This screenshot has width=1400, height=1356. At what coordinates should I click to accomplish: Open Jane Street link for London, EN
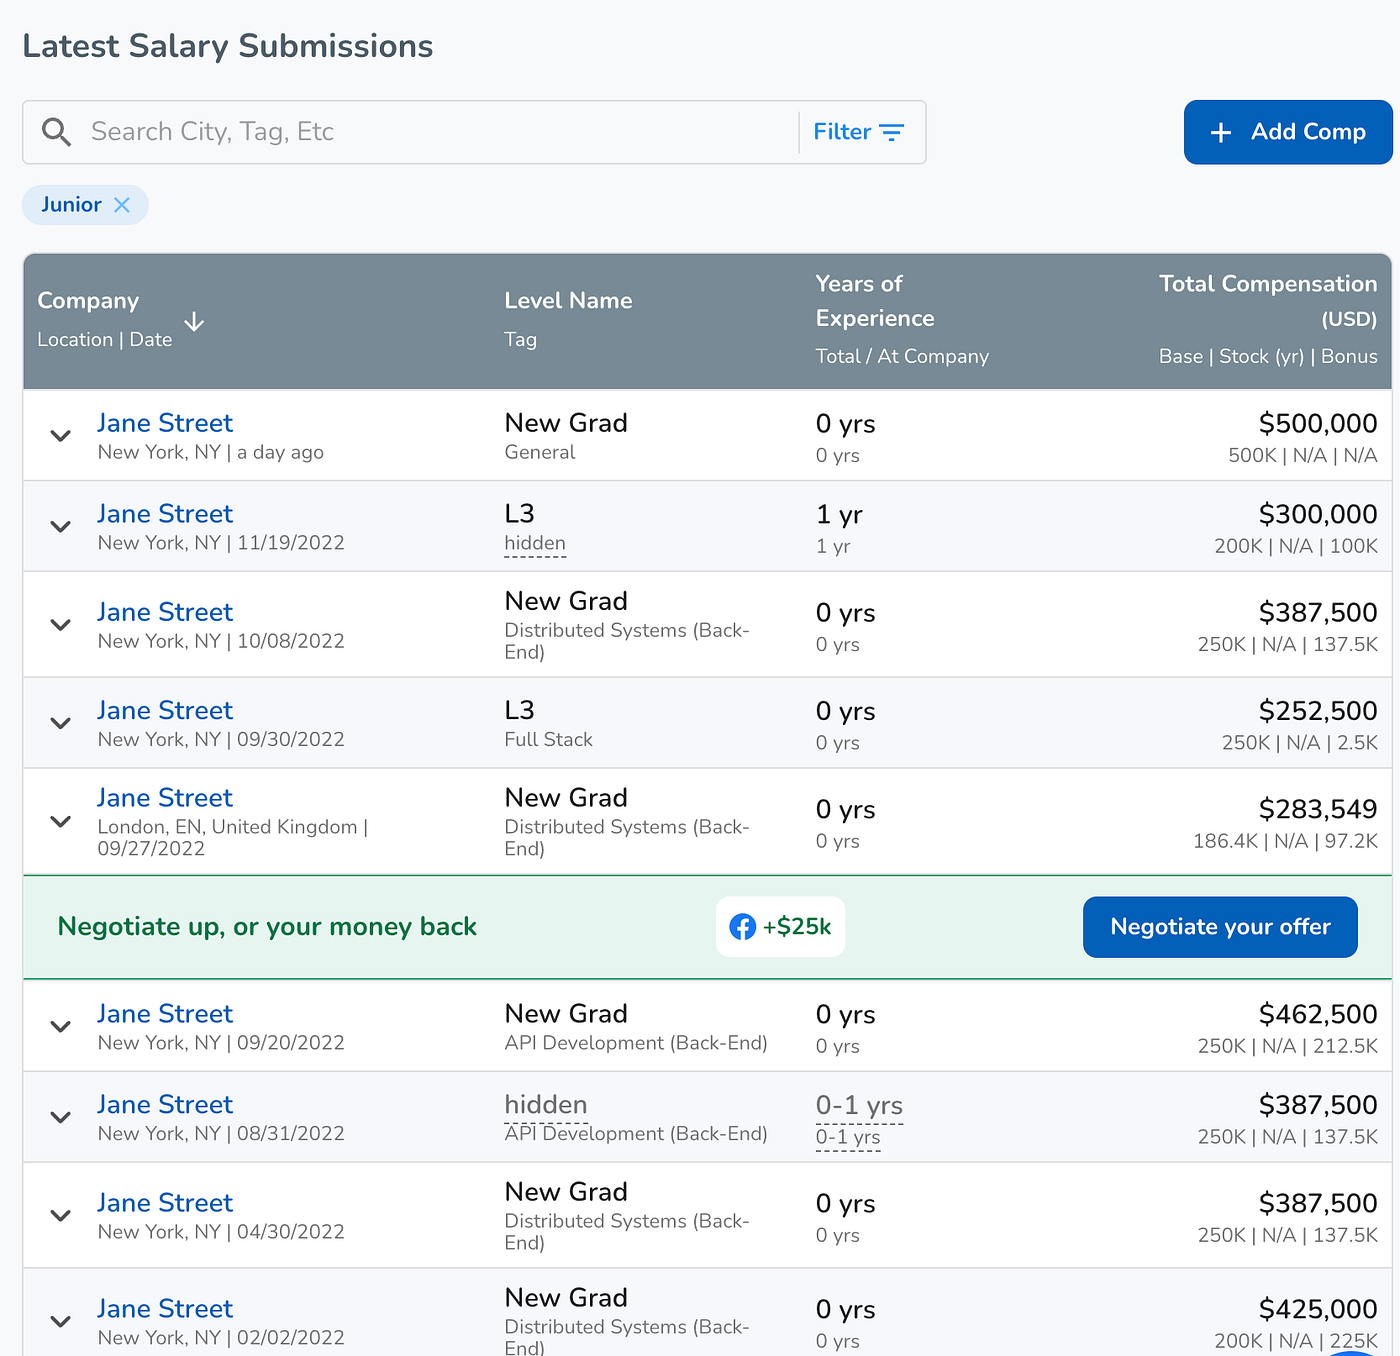coord(165,798)
